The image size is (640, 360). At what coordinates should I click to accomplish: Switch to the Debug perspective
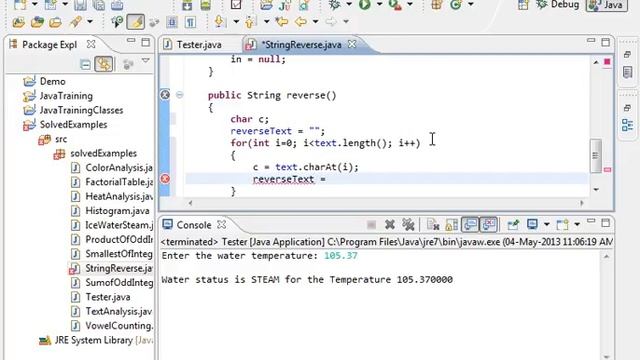[x=558, y=5]
